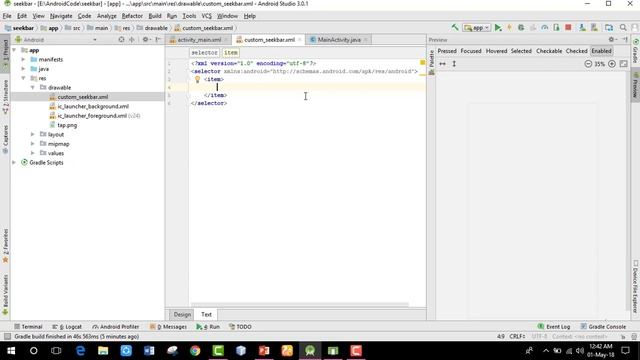
Task: Open the Messages tool window
Action: (x=168, y=327)
